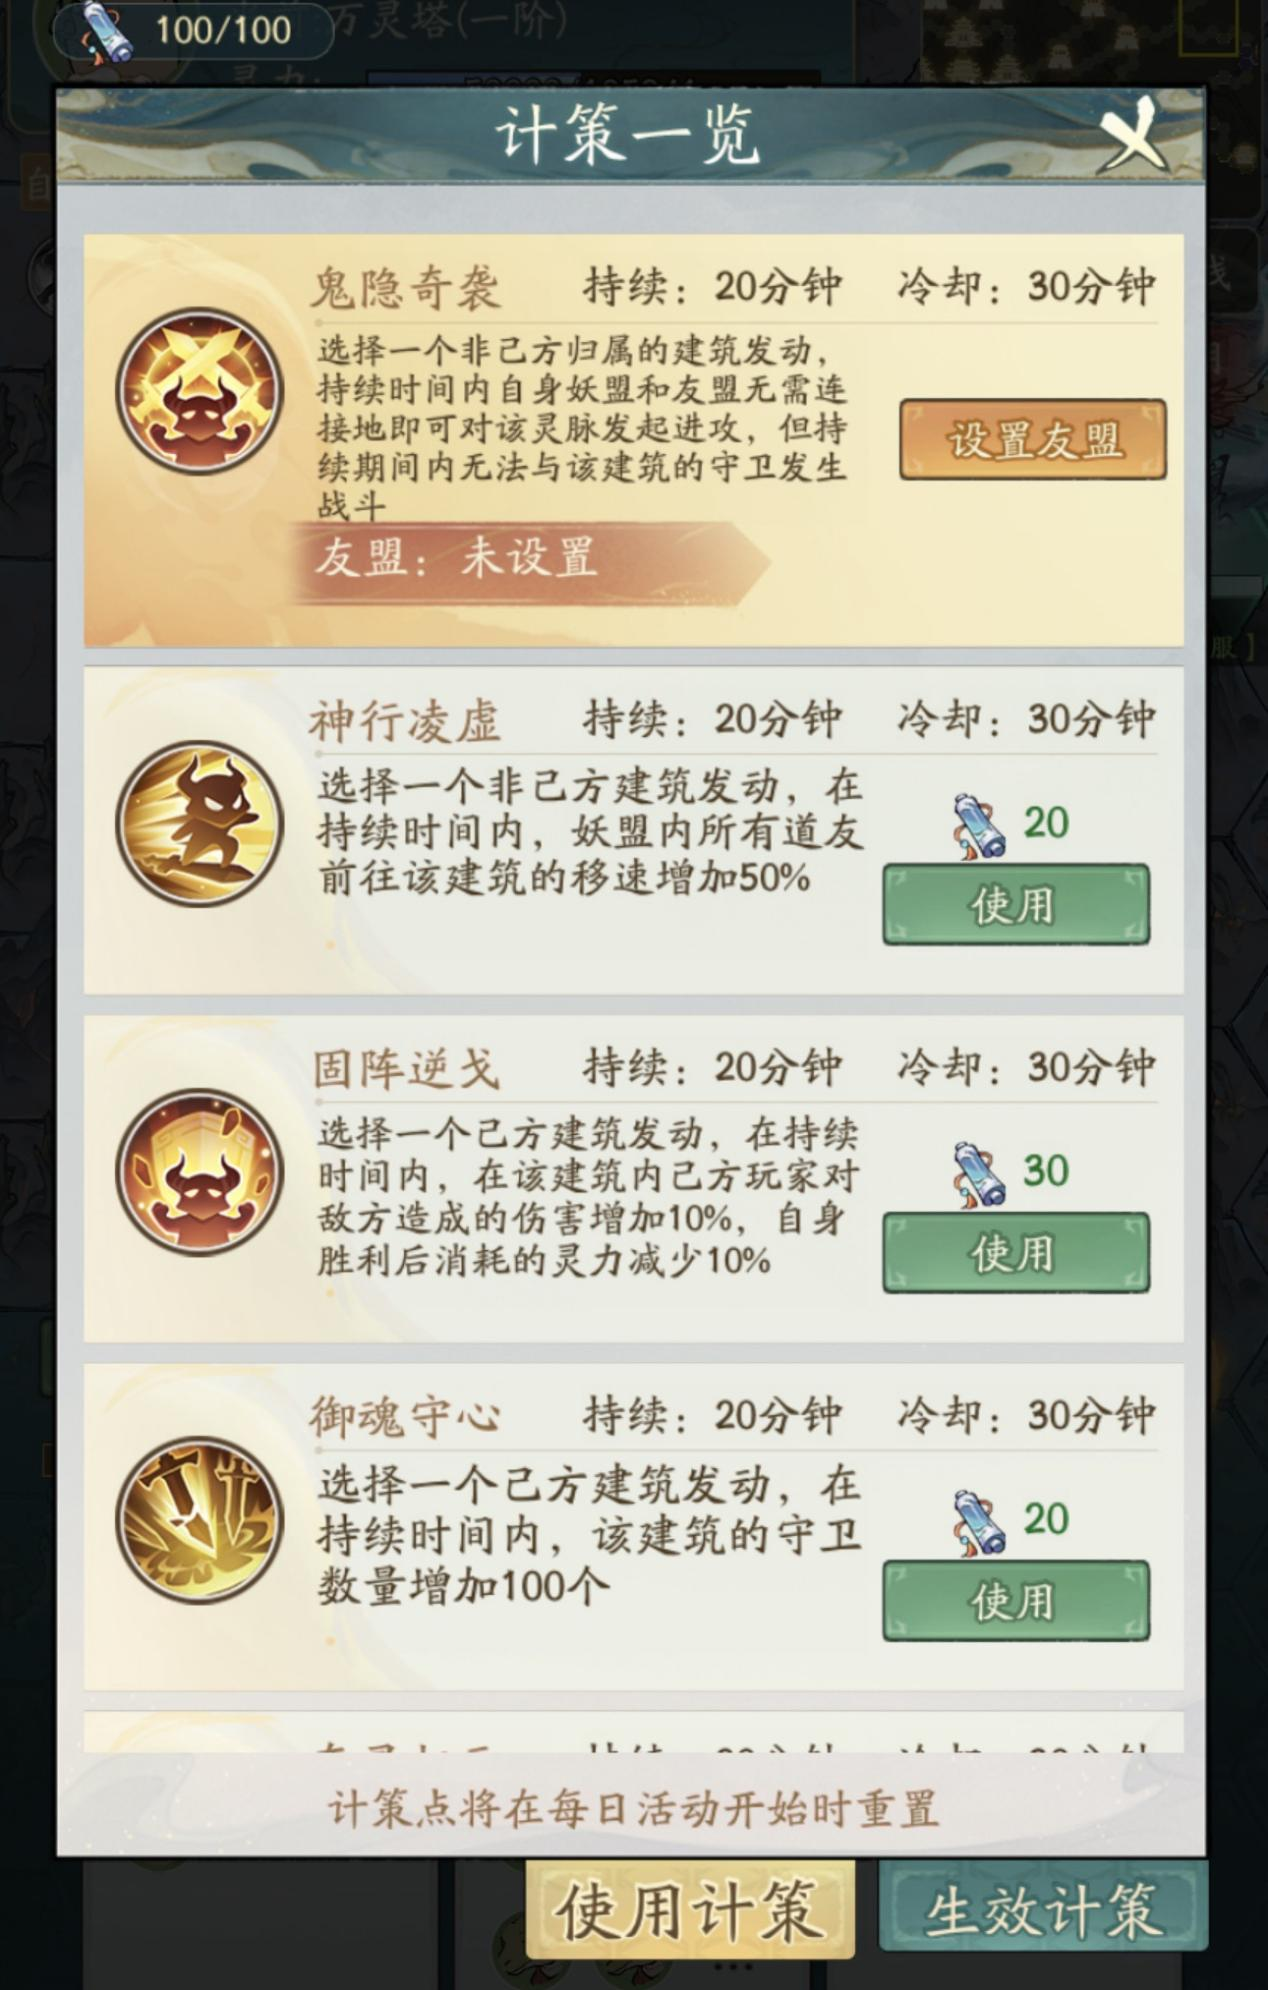Close the 计策一览 panel with X
The height and width of the screenshot is (1990, 1268).
(x=1132, y=134)
